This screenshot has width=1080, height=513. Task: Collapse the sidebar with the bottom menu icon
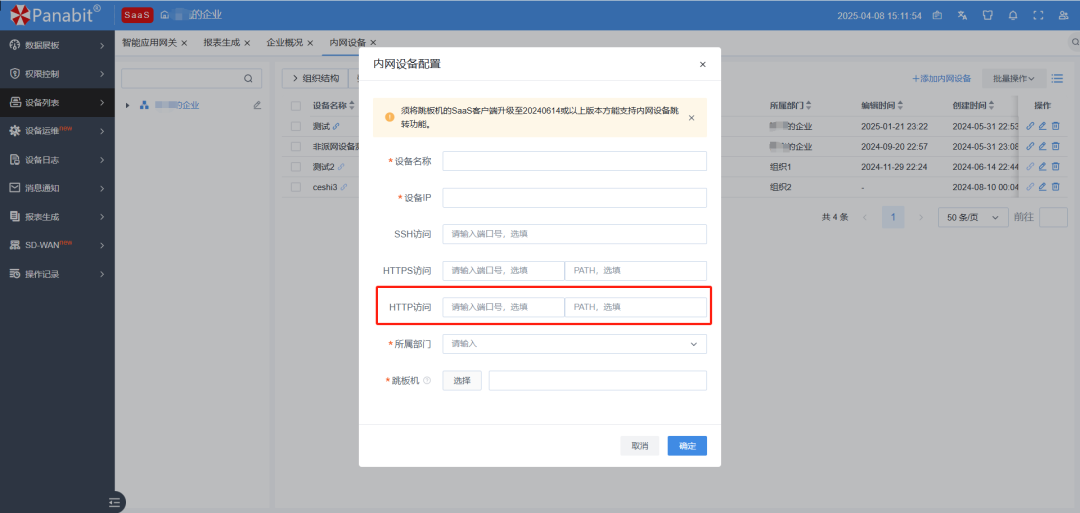pos(115,503)
